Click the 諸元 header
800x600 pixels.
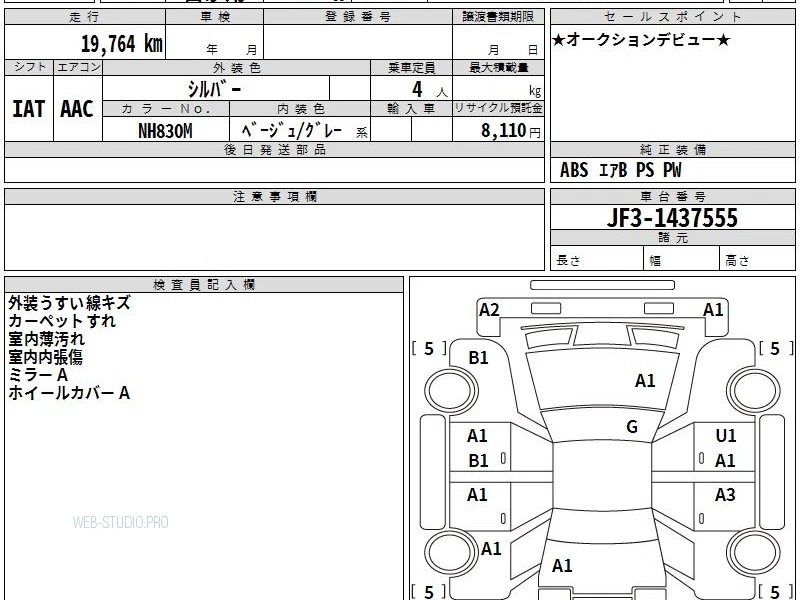[x=672, y=237]
